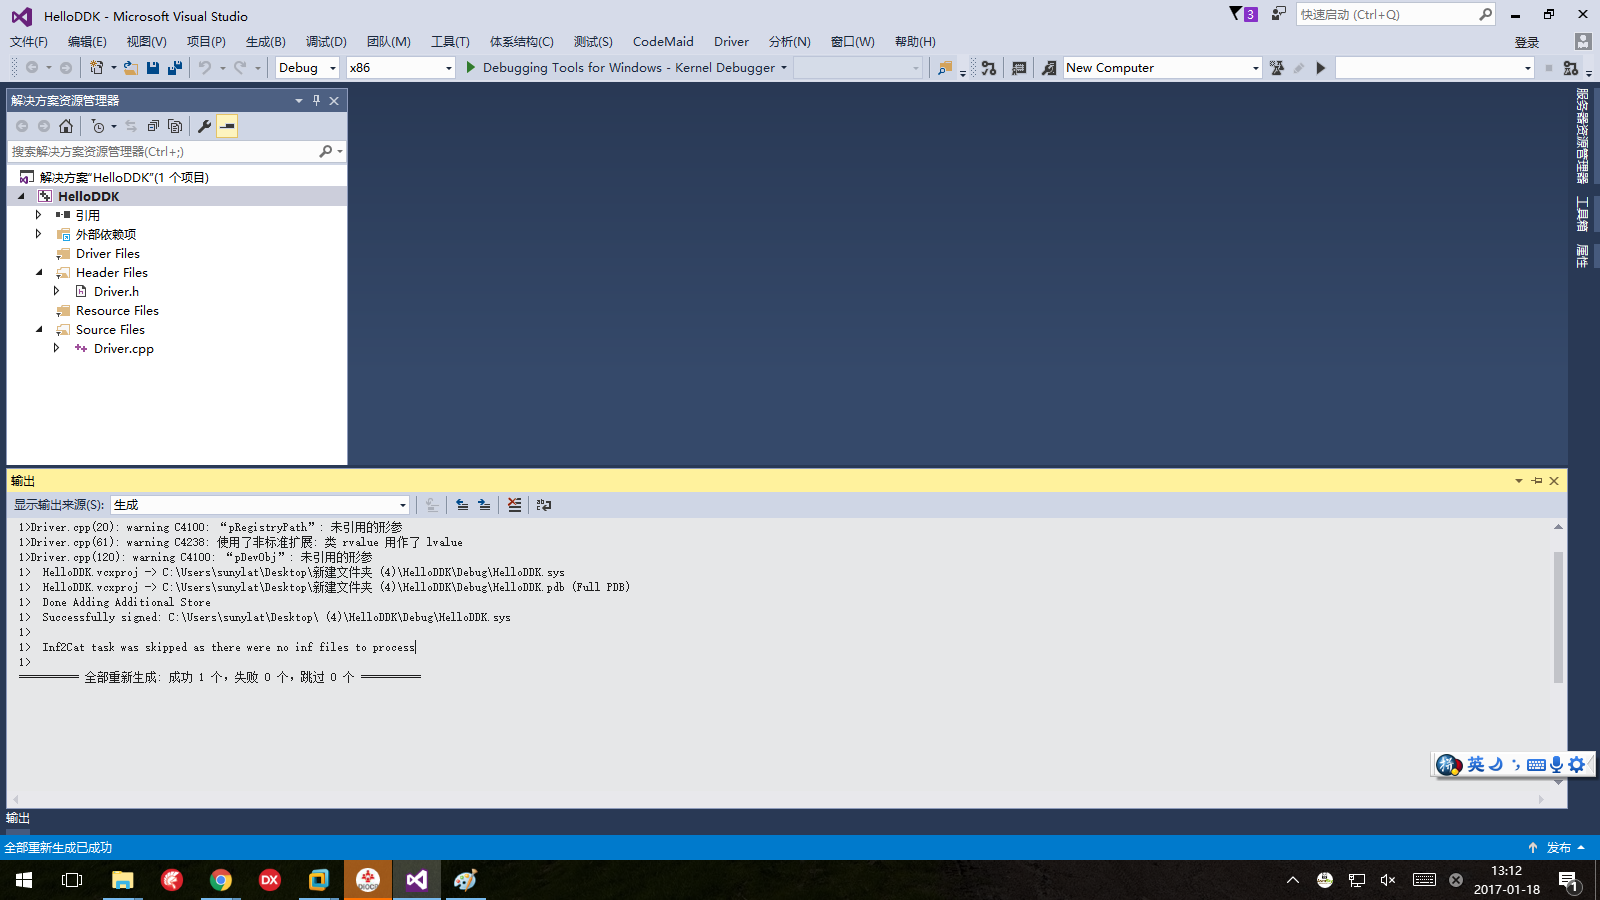Click the black play icon next to New Computer
The image size is (1600, 900).
pos(1321,68)
